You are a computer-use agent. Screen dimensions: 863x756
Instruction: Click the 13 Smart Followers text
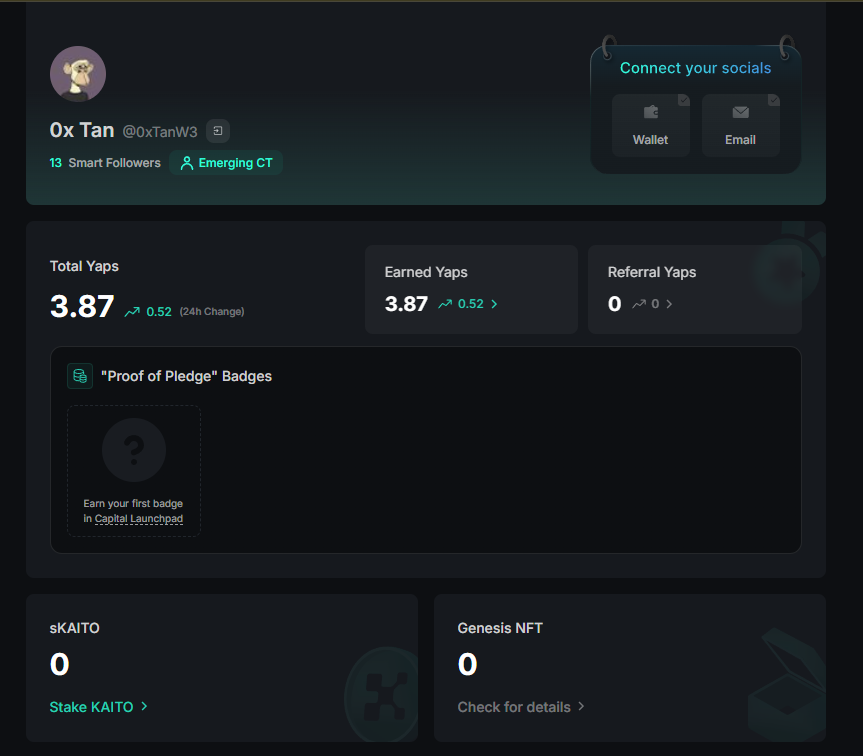105,163
